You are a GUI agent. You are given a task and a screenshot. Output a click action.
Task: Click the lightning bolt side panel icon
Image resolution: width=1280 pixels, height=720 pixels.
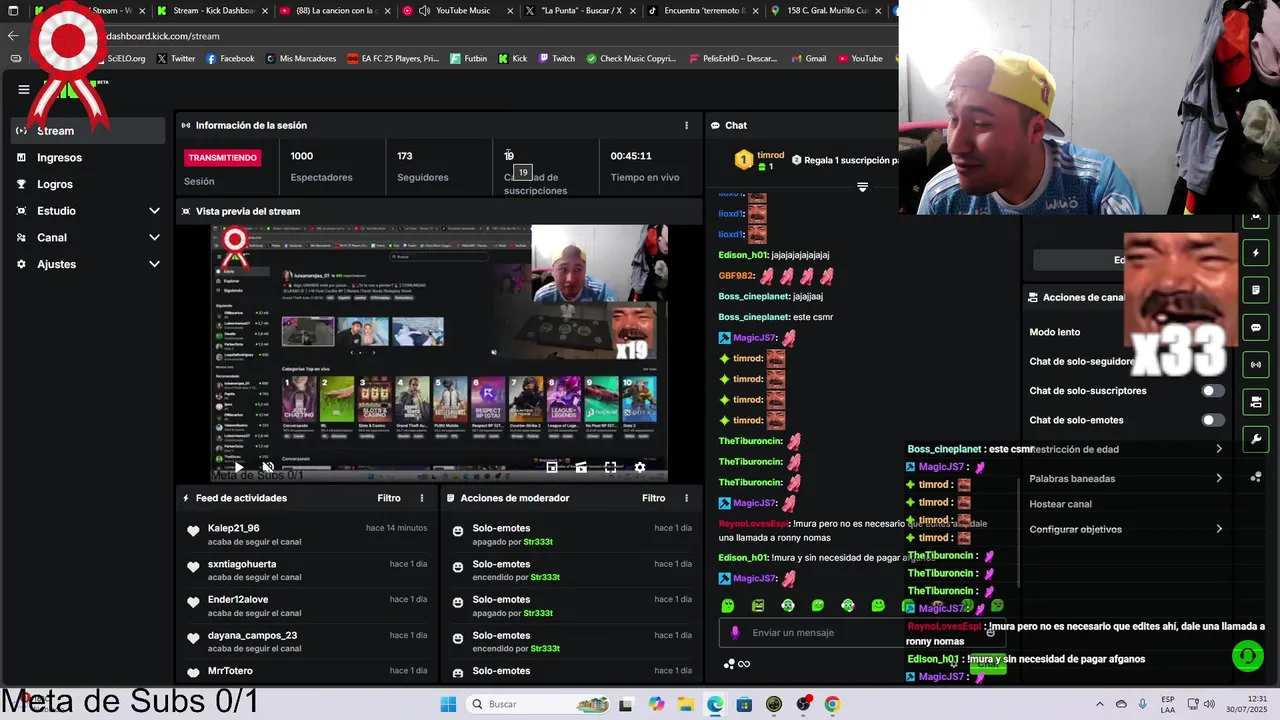pyautogui.click(x=1256, y=253)
